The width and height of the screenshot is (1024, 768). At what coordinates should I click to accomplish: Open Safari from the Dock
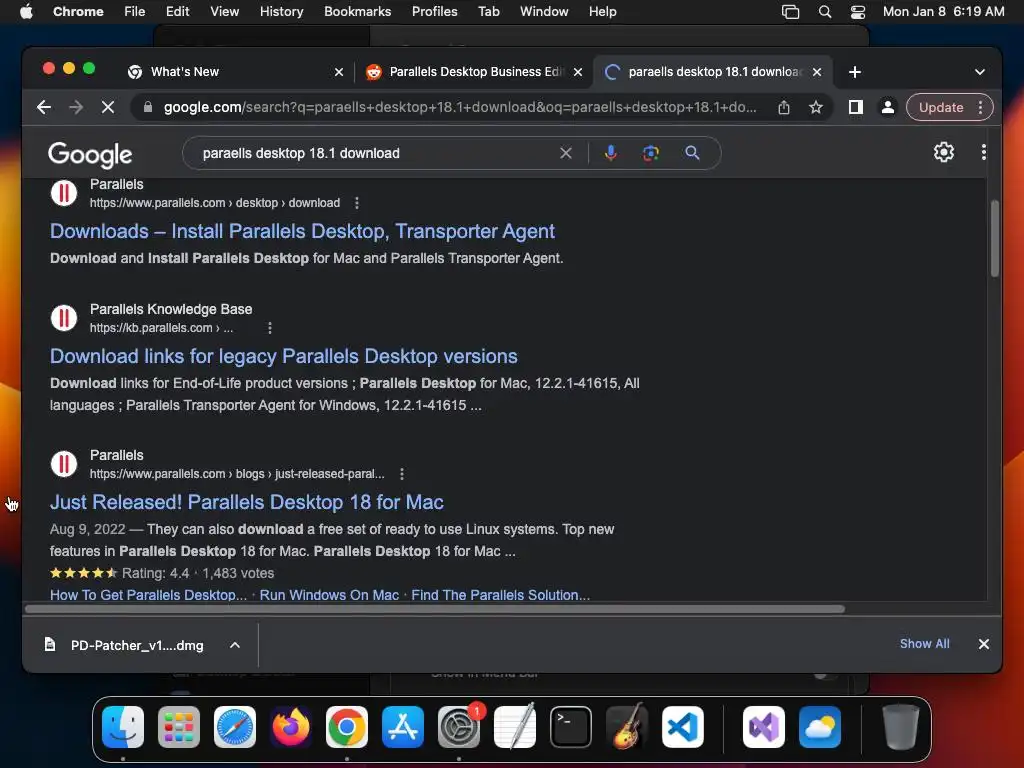coord(234,727)
